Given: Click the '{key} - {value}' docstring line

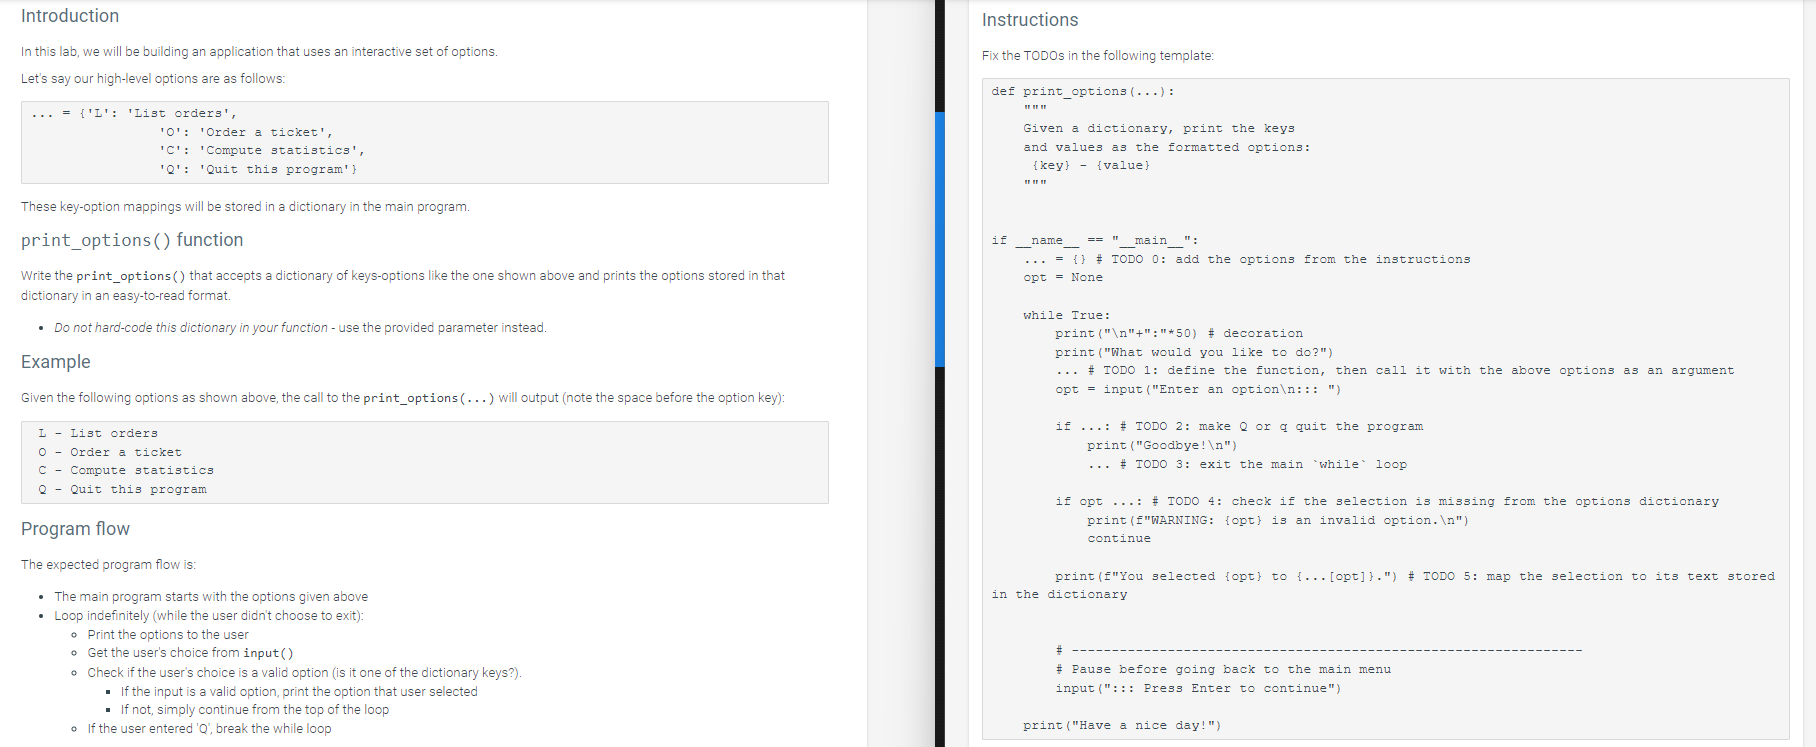Looking at the screenshot, I should [x=1091, y=165].
